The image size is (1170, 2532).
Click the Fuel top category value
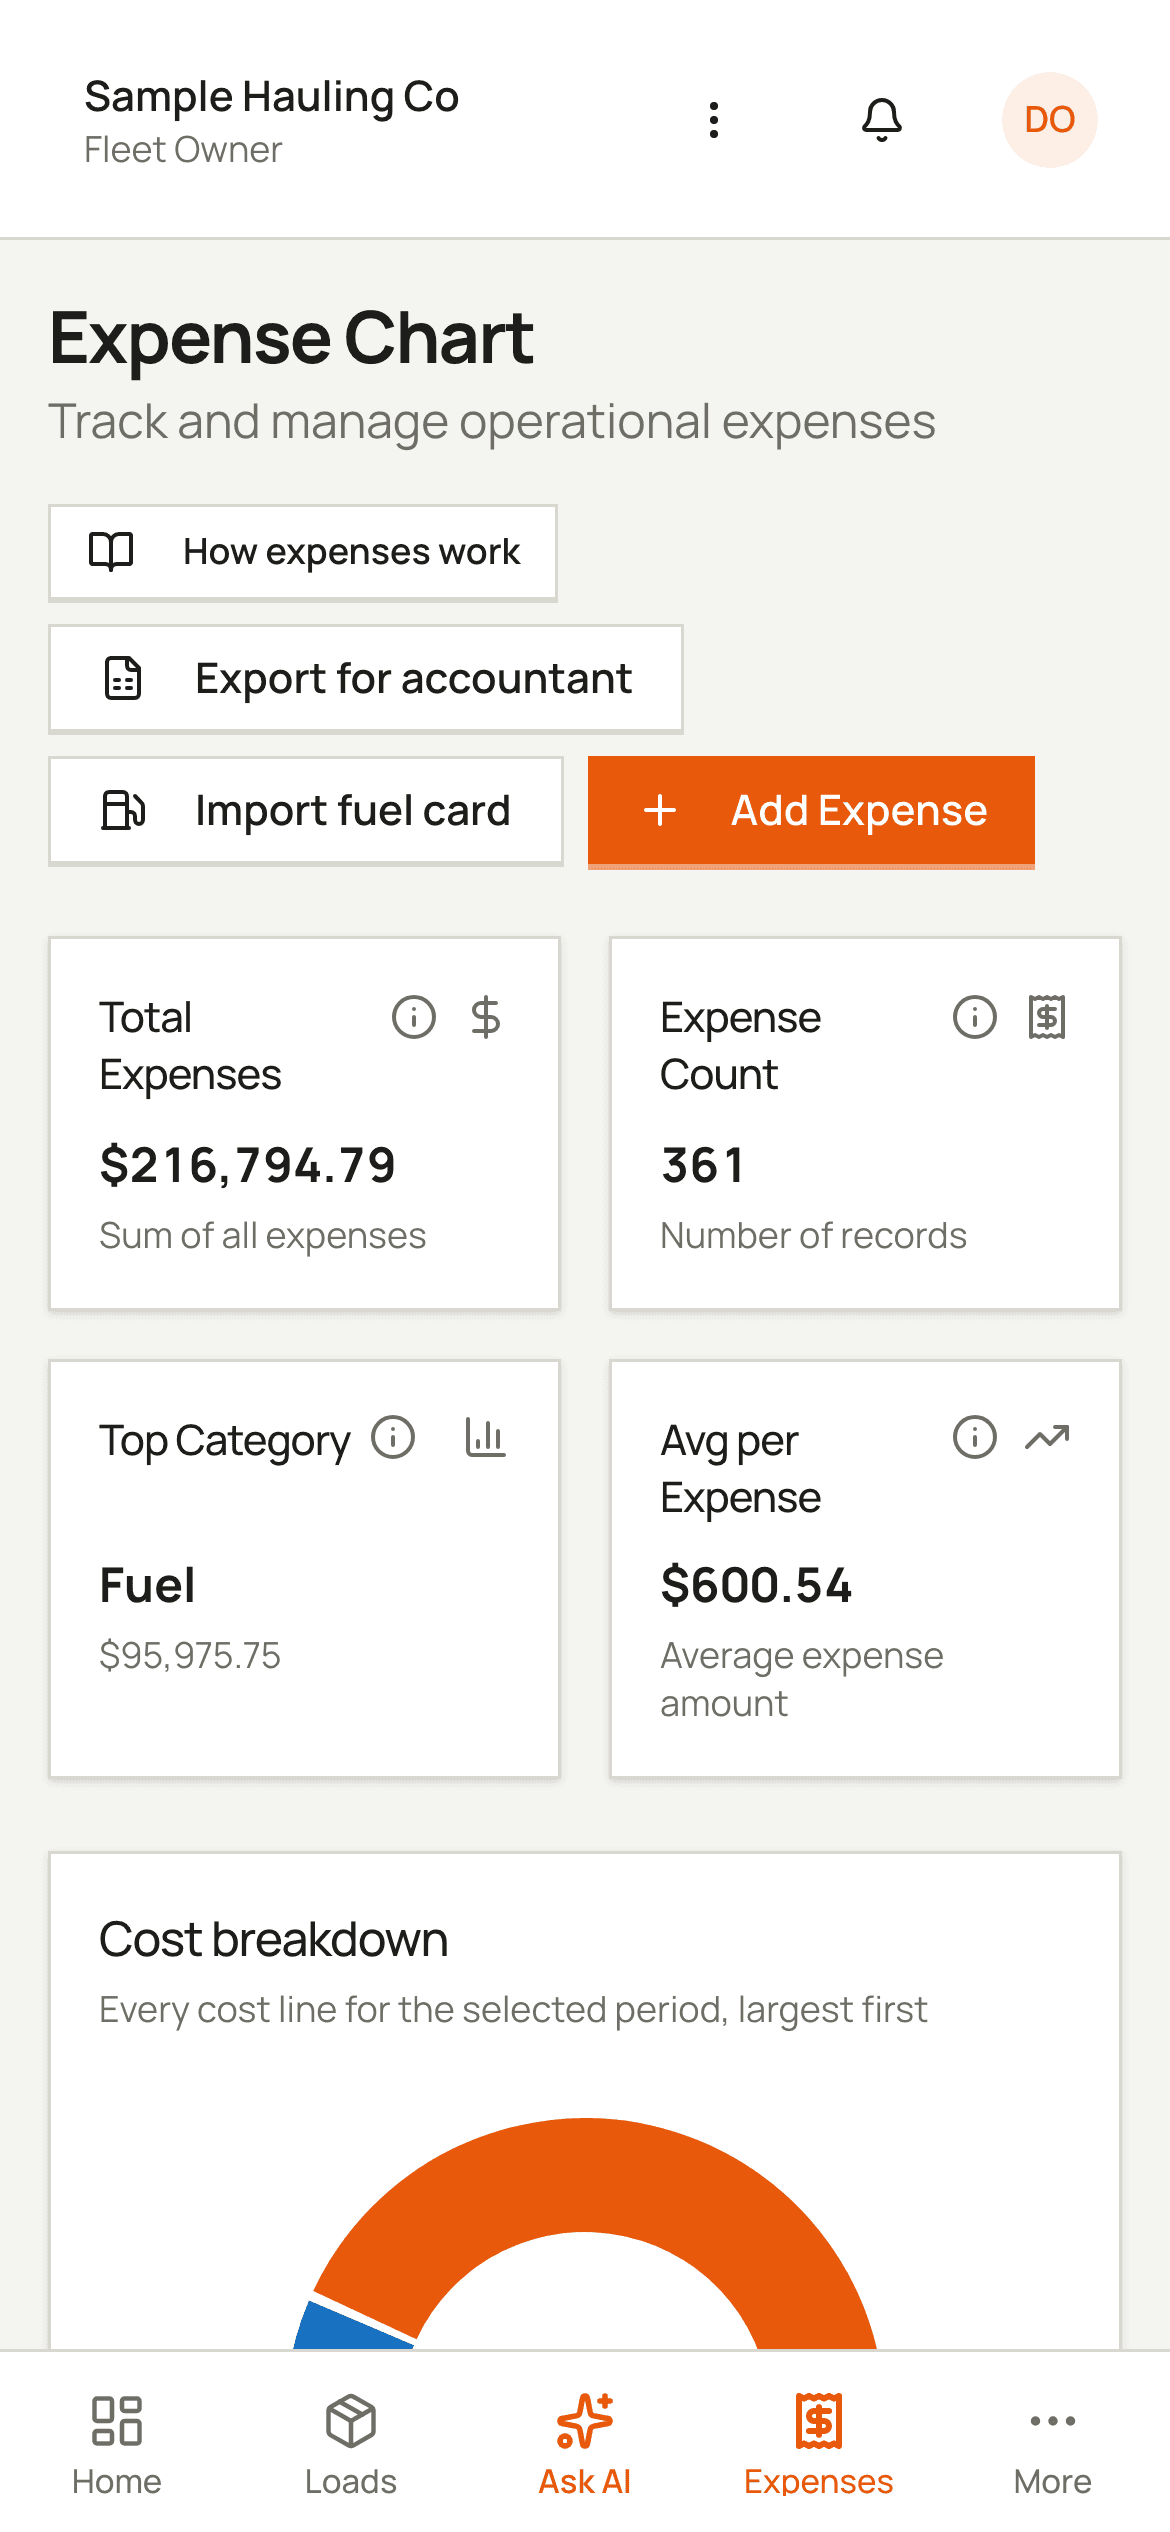[147, 1586]
